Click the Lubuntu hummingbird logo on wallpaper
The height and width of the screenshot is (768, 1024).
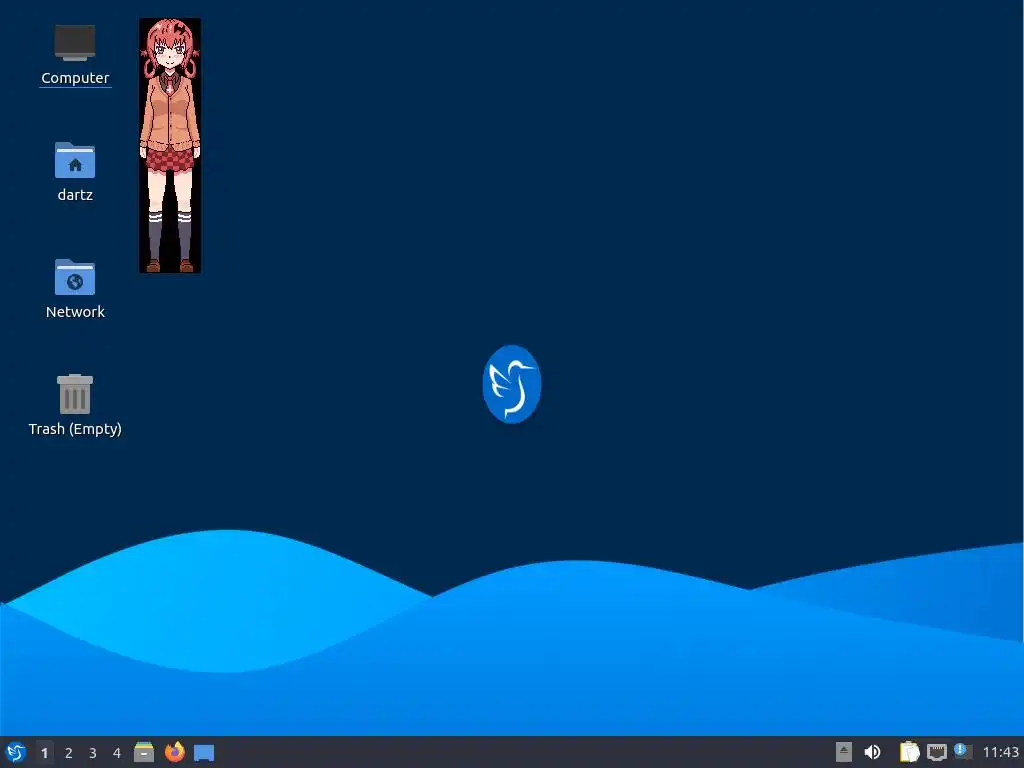click(512, 384)
